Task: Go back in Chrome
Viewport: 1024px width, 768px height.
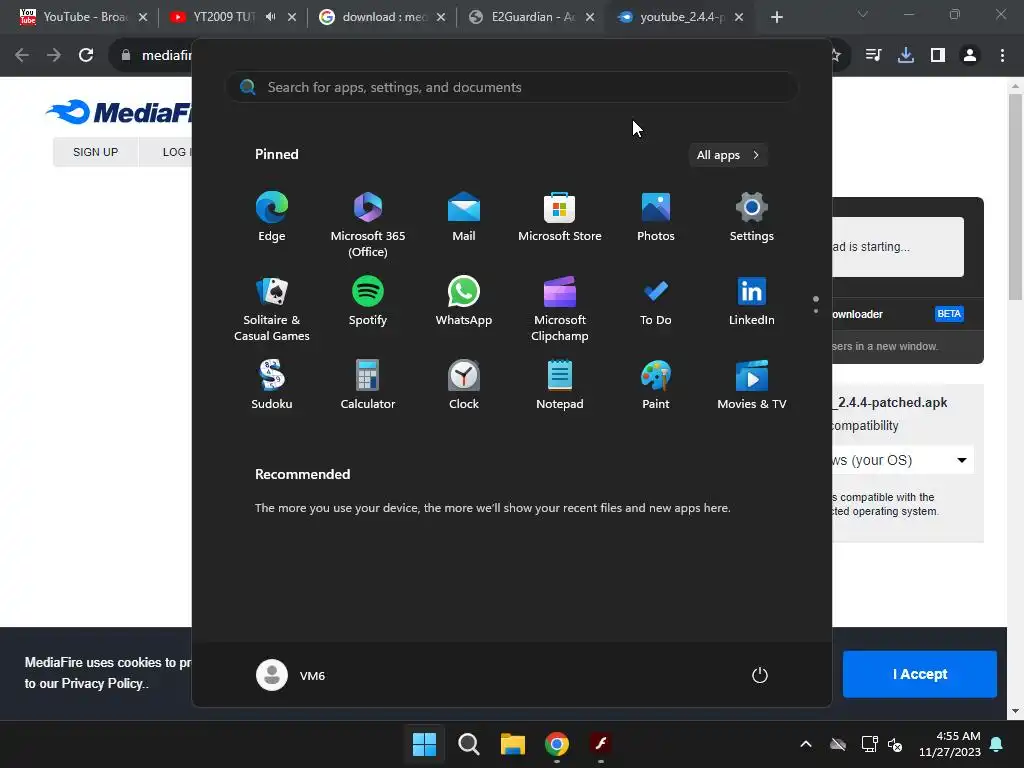Action: pos(22,55)
